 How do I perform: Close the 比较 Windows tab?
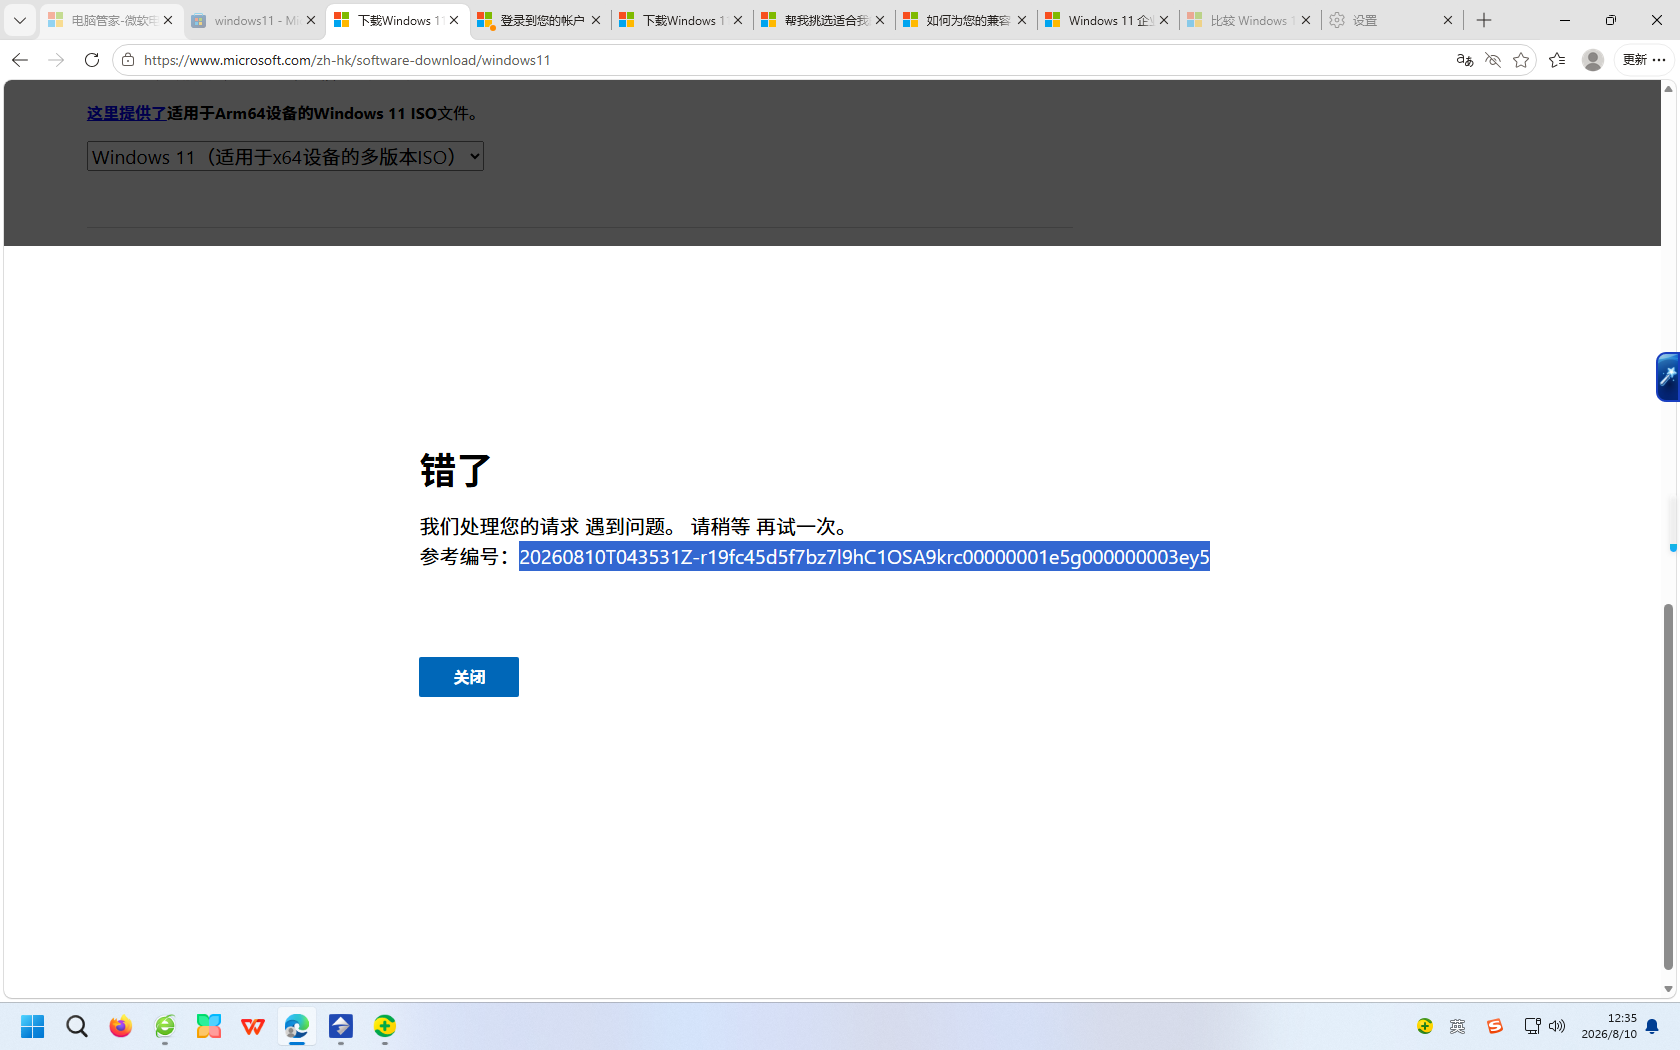pyautogui.click(x=1306, y=20)
